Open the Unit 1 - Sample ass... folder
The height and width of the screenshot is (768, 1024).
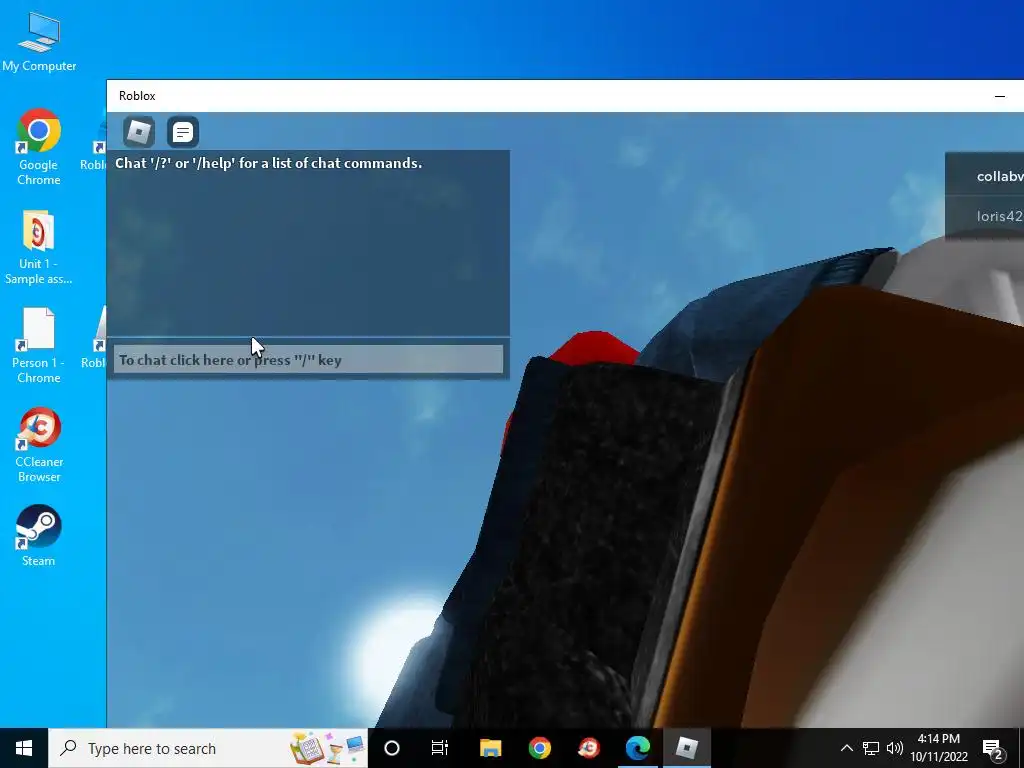(x=39, y=248)
